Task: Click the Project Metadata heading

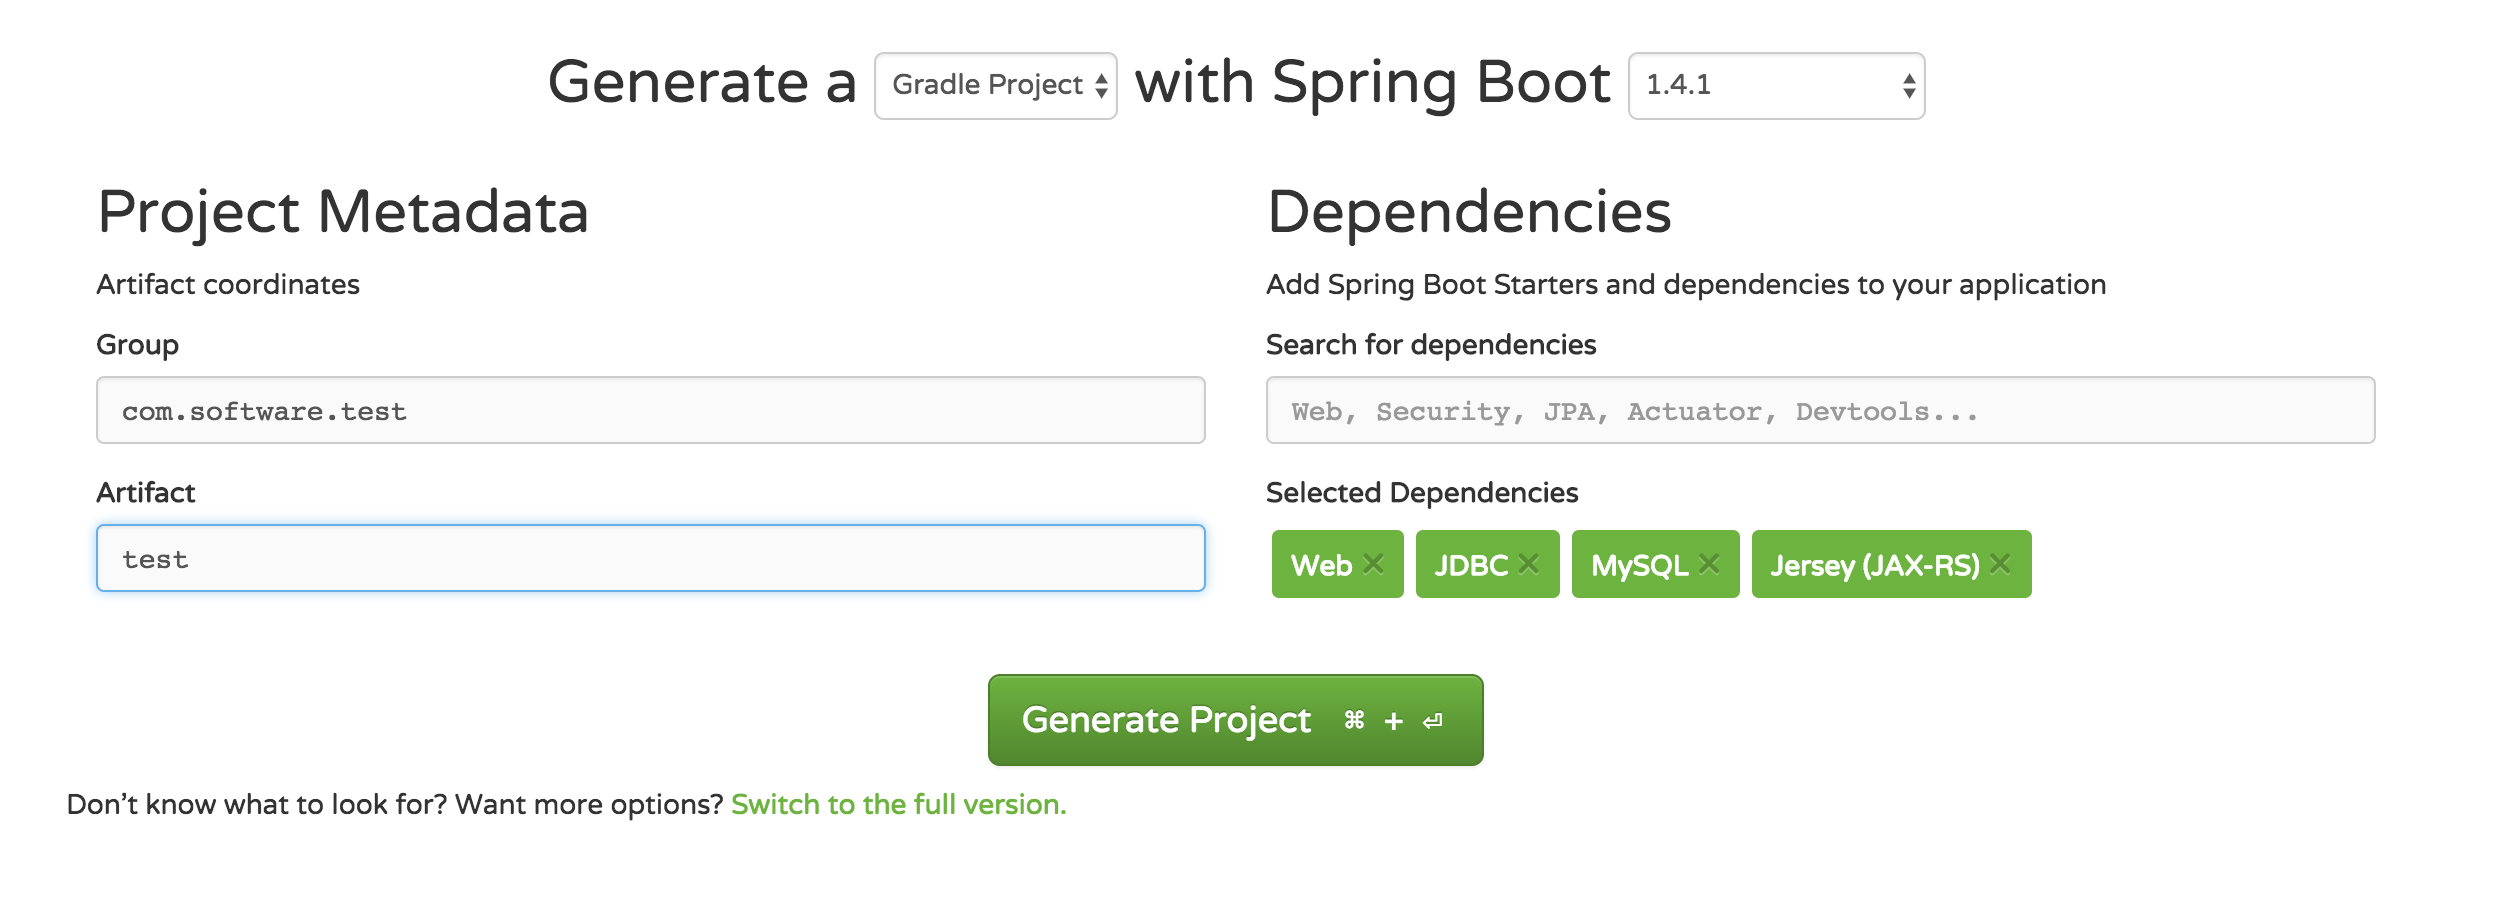Action: (343, 212)
